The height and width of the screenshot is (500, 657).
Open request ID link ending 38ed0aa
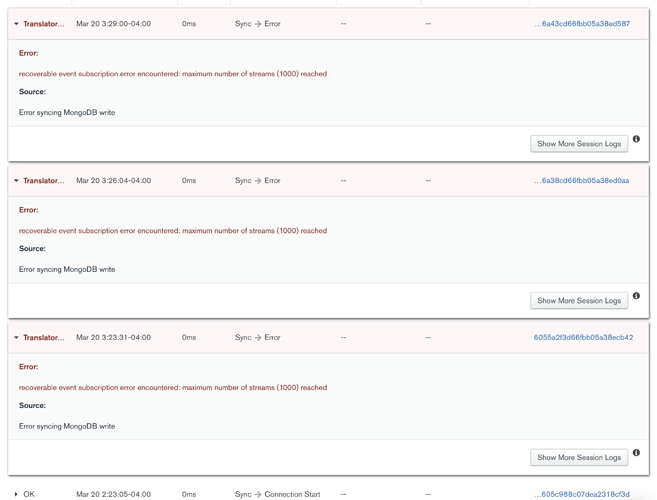coord(582,181)
